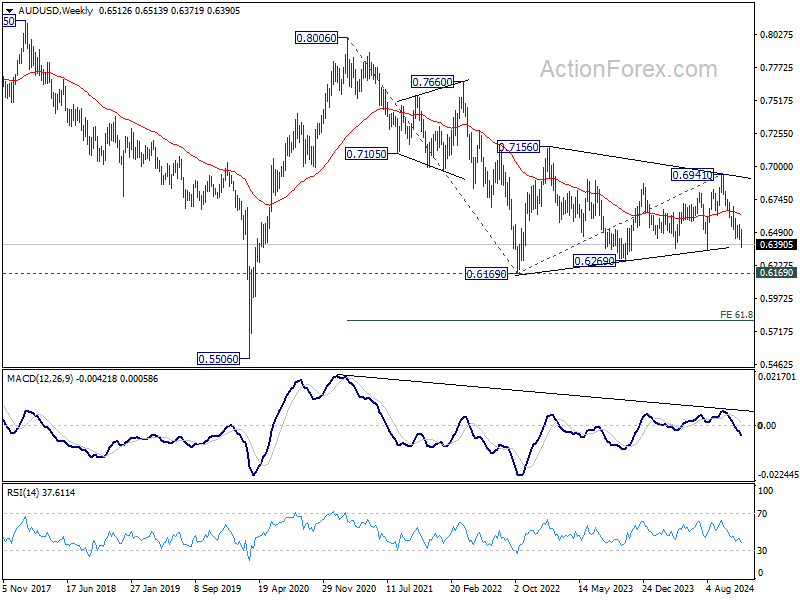This screenshot has height=600, width=800.
Task: Click the RSI(14) 37.6114 indicator label
Action: [41, 492]
